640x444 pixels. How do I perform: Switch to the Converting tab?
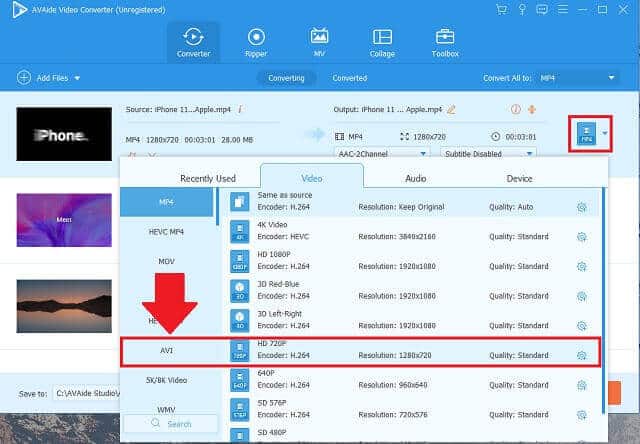286,78
